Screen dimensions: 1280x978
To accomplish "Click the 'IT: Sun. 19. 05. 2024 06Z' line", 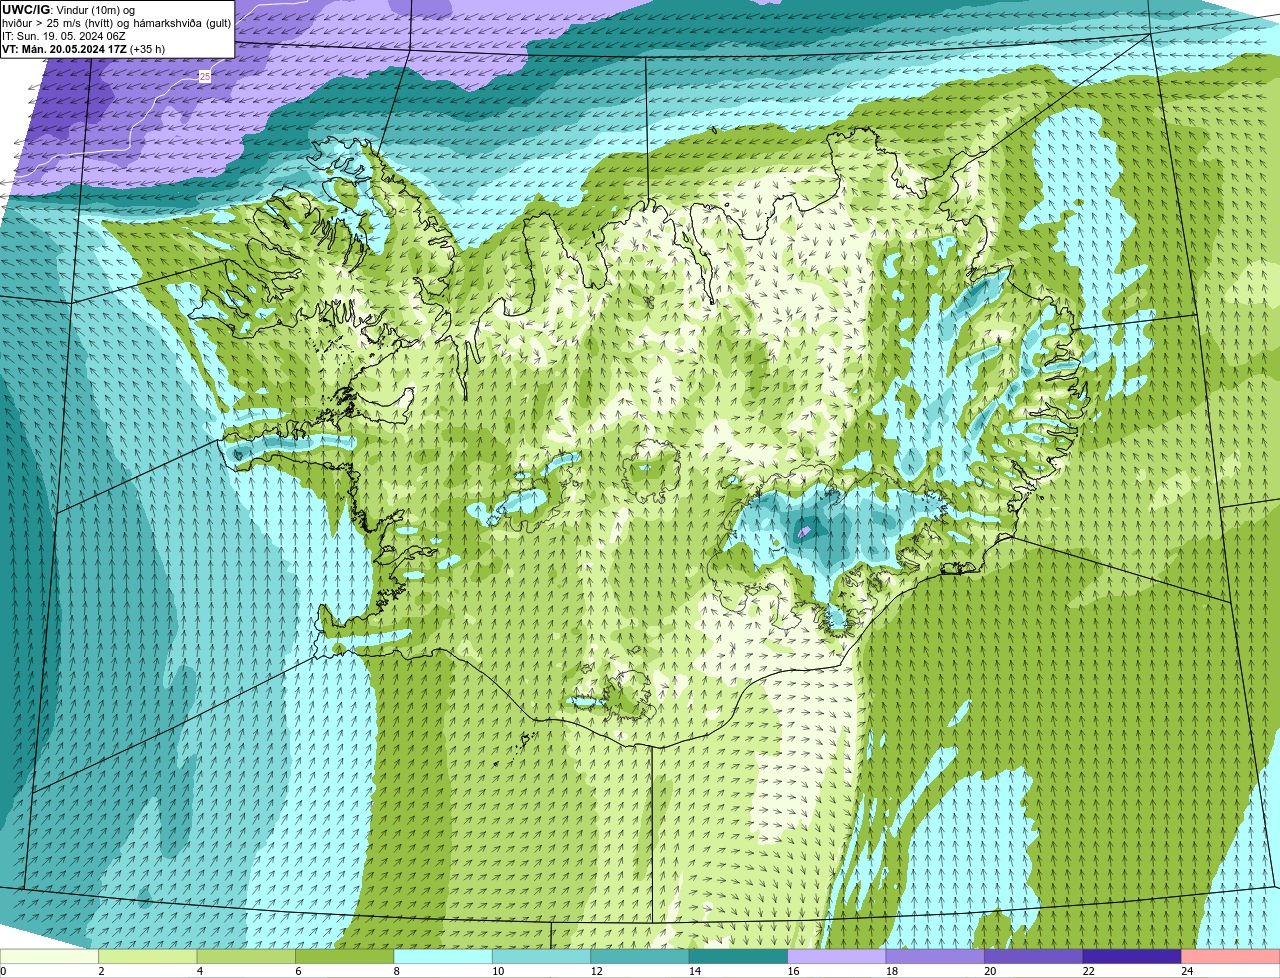I will [x=64, y=36].
